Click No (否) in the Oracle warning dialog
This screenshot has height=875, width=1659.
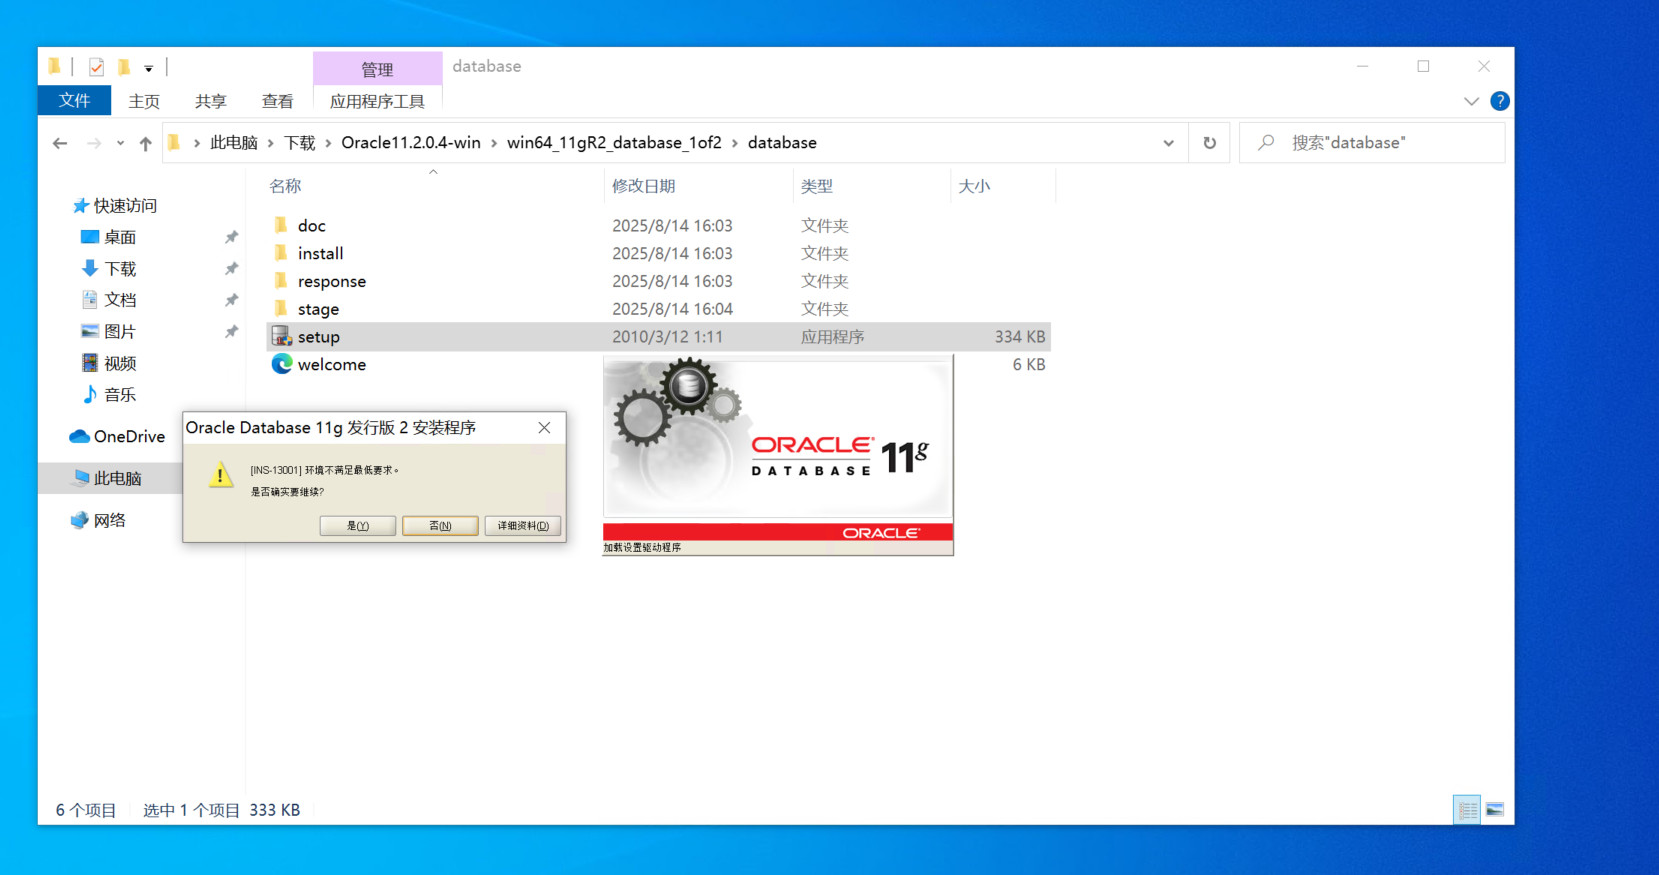[440, 526]
